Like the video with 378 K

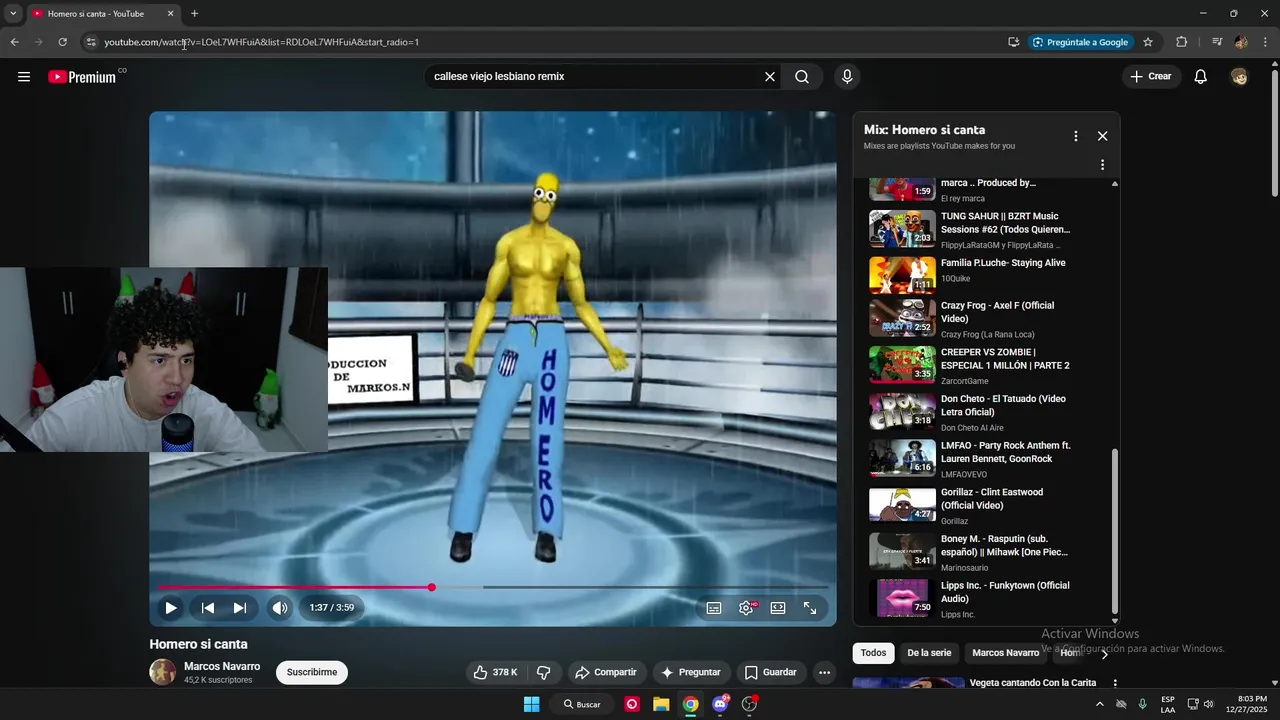coord(497,673)
